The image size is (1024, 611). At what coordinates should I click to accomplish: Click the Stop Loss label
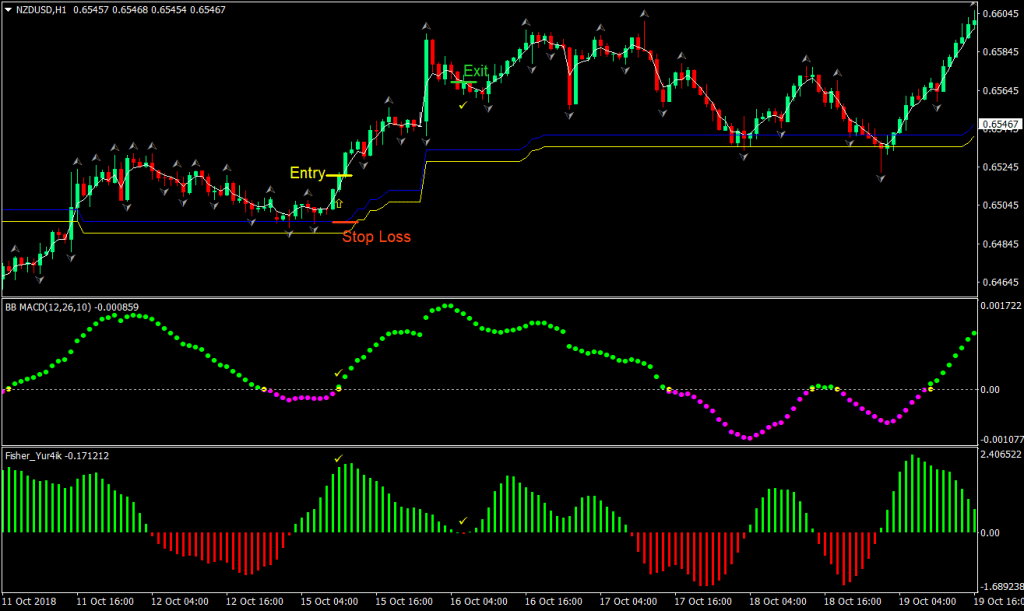click(378, 237)
